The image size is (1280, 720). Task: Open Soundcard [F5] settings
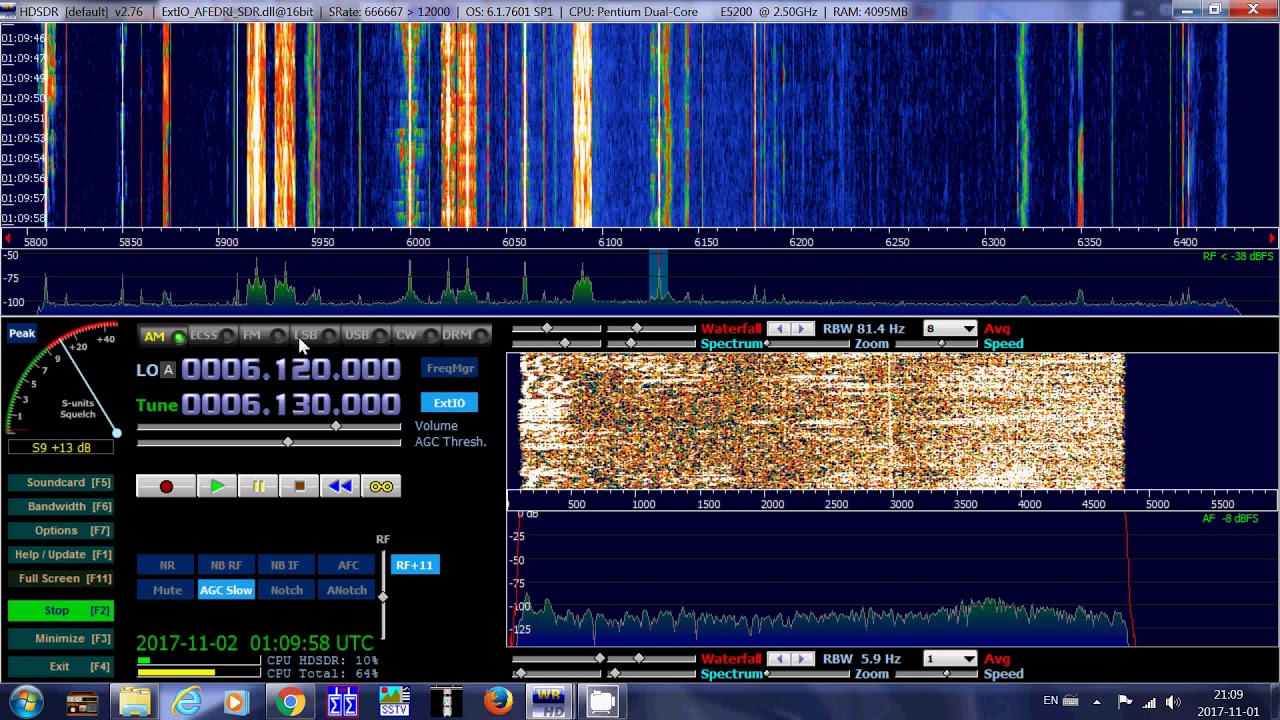60,483
